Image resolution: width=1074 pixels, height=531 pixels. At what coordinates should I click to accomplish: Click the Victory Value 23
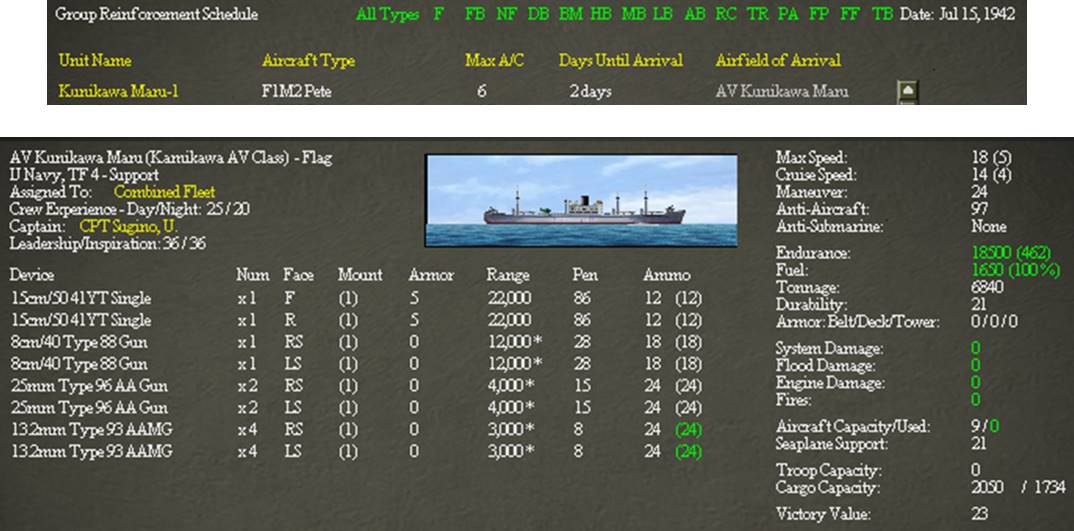coord(979,513)
